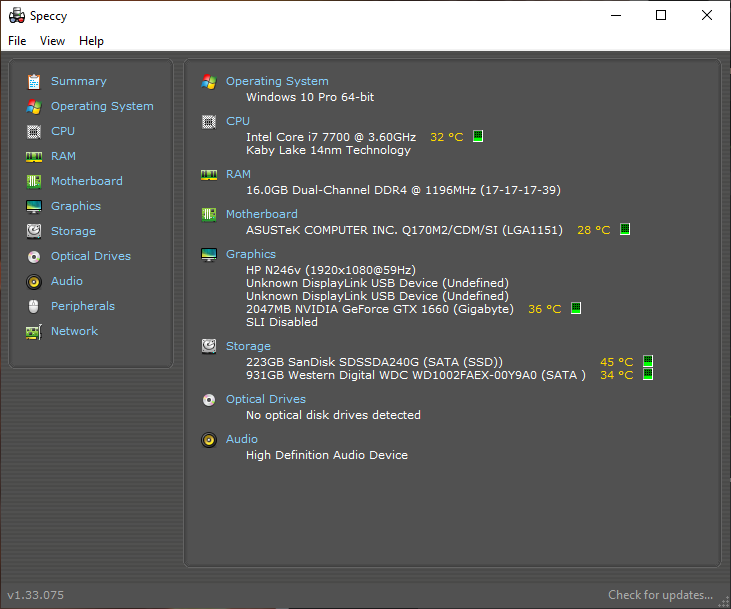Click the Operating System Windows flag sidebar icon

click(34, 106)
